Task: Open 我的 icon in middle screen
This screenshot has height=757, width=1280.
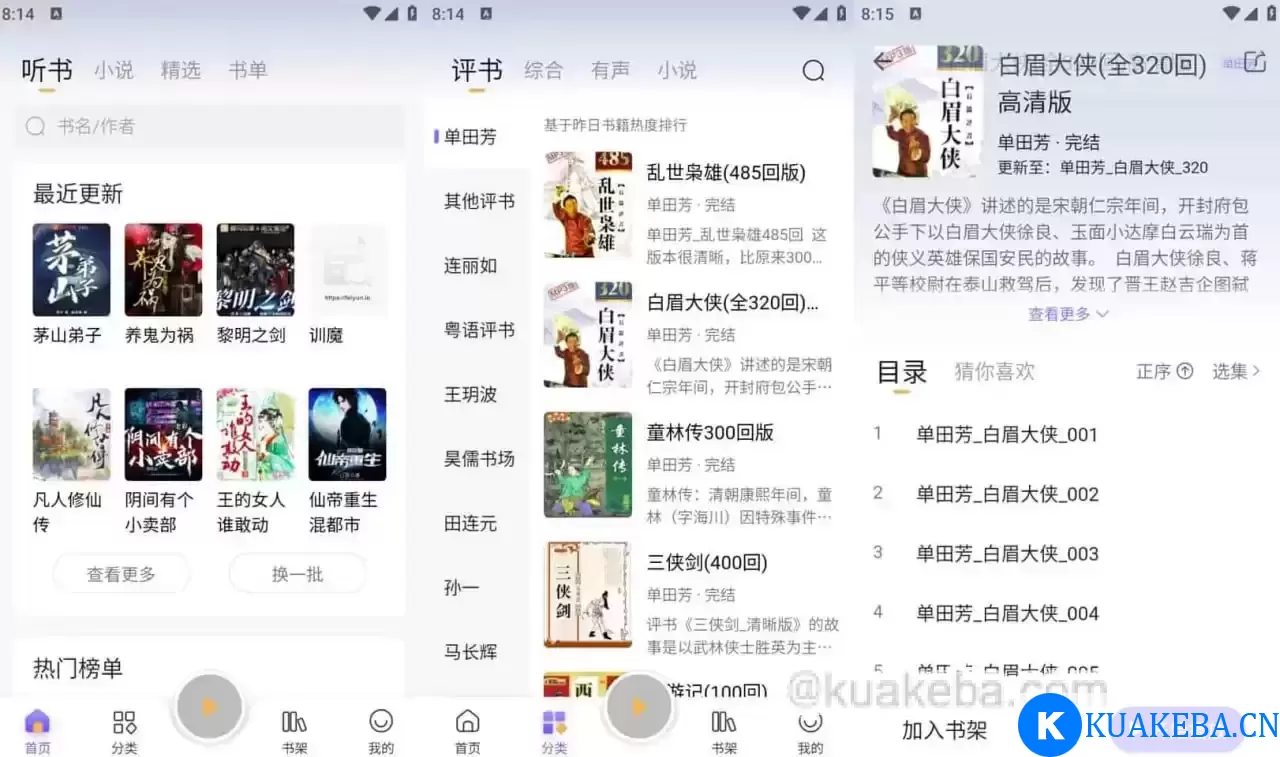Action: [x=810, y=722]
